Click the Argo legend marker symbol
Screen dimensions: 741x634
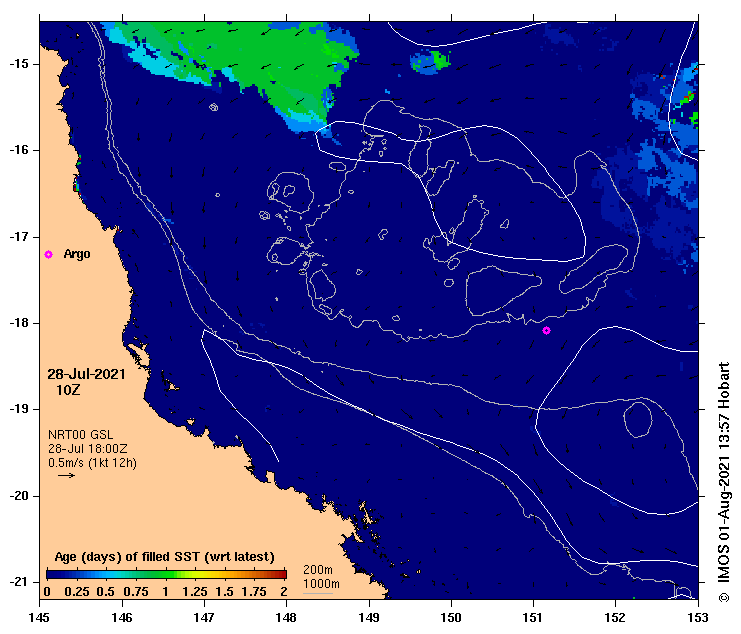pos(48,255)
